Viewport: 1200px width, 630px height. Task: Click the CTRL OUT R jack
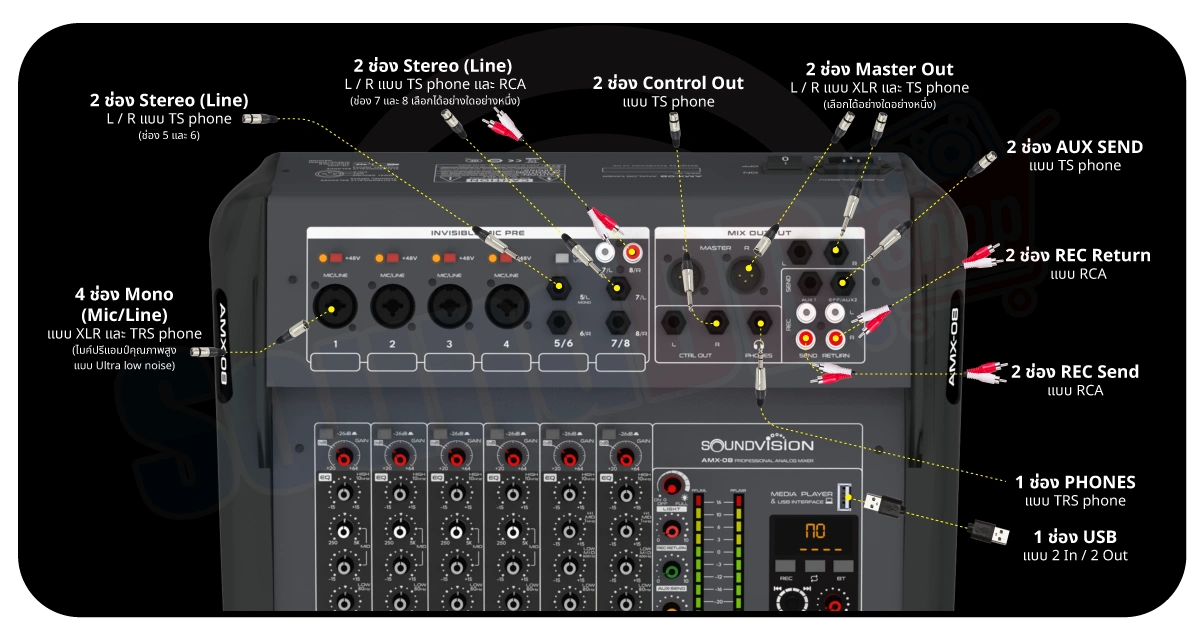tap(715, 324)
